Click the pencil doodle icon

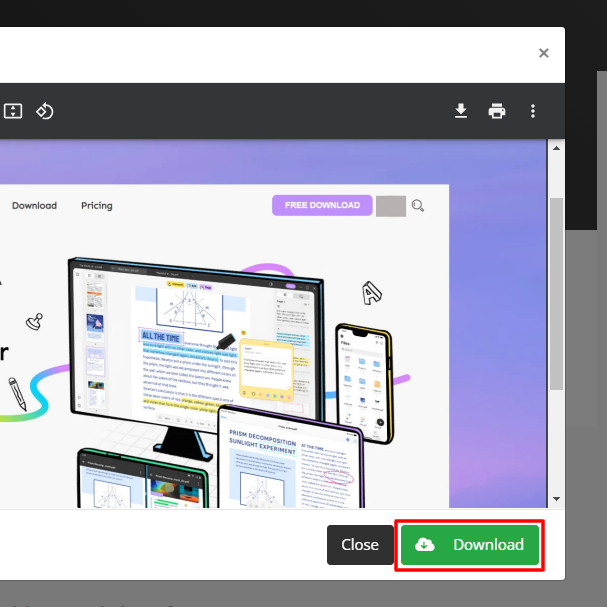[x=17, y=394]
